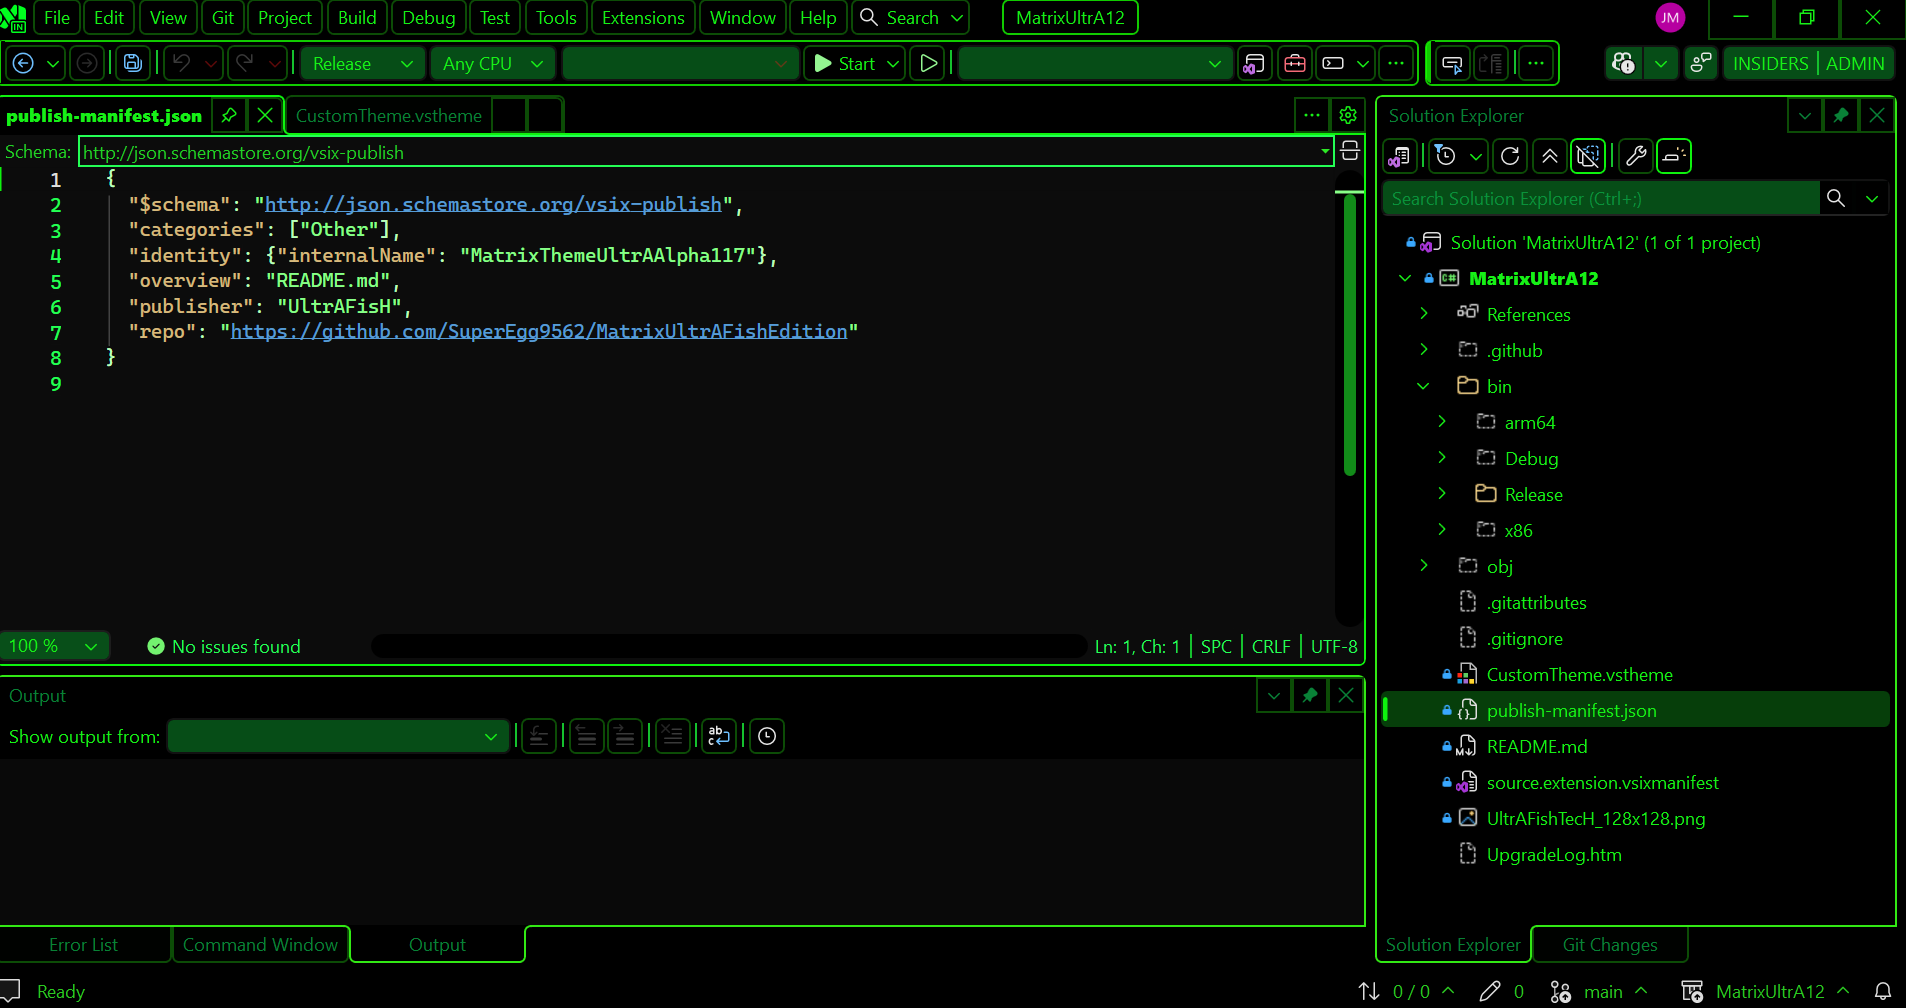This screenshot has width=1906, height=1008.
Task: Start Without Debugging using the outline play icon
Action: click(x=928, y=63)
